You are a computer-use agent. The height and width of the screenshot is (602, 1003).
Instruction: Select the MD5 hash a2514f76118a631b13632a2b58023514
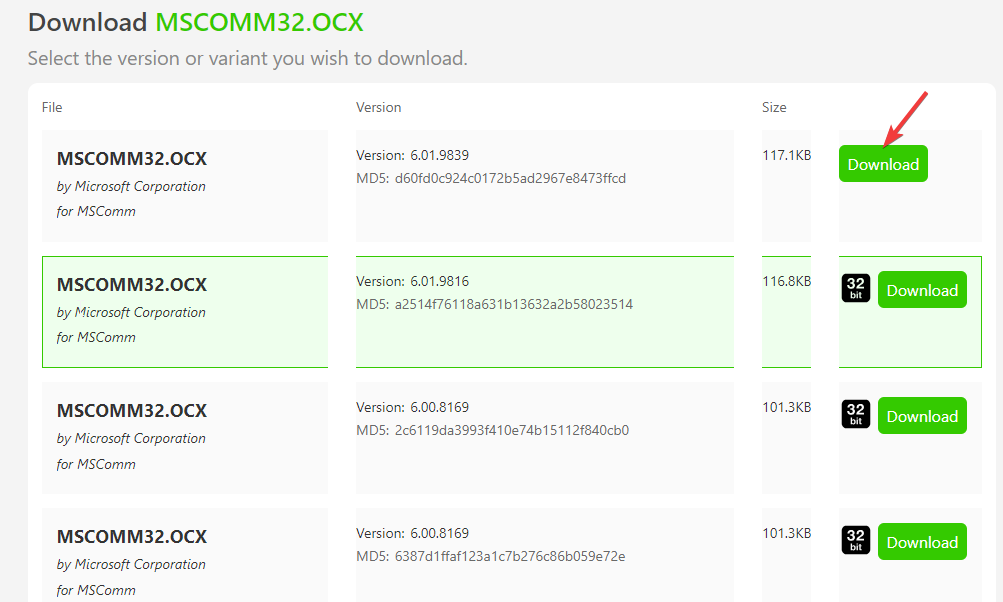[514, 305]
